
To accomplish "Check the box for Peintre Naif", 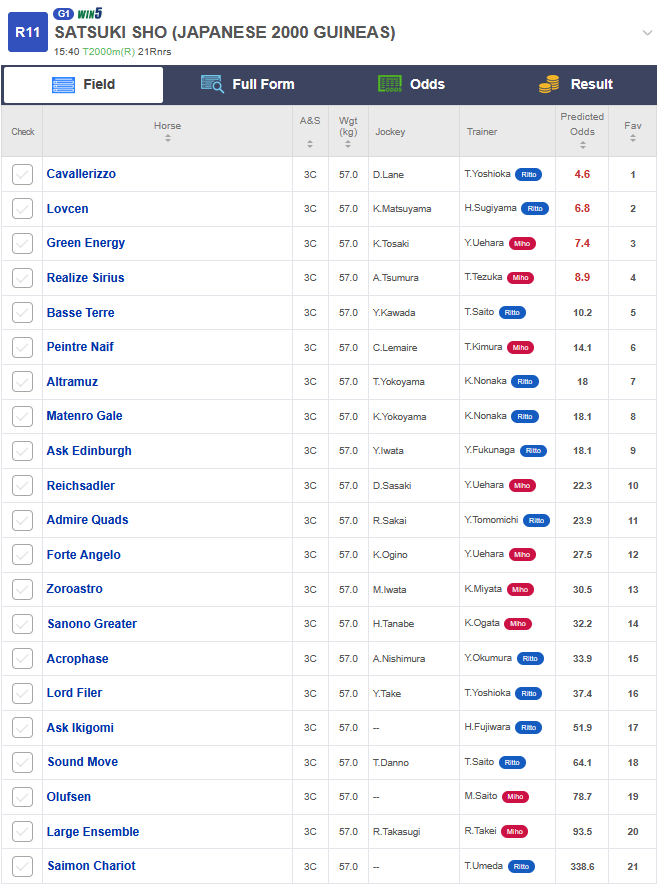I will click(22, 347).
